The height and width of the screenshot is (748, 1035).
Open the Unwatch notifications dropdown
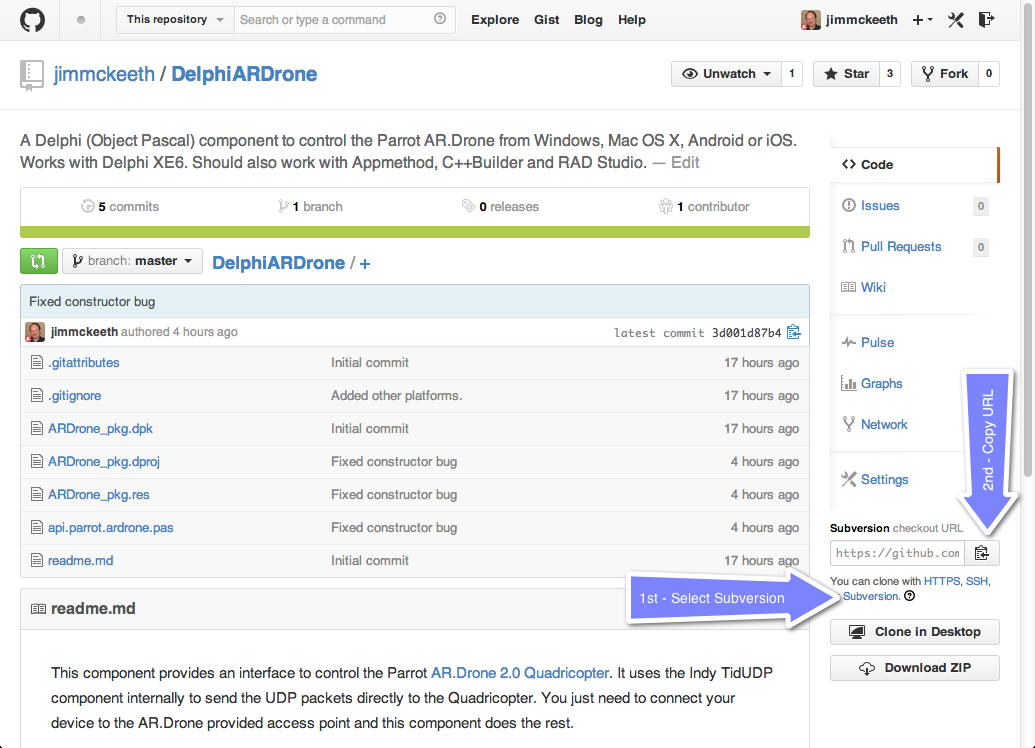pyautogui.click(x=726, y=74)
